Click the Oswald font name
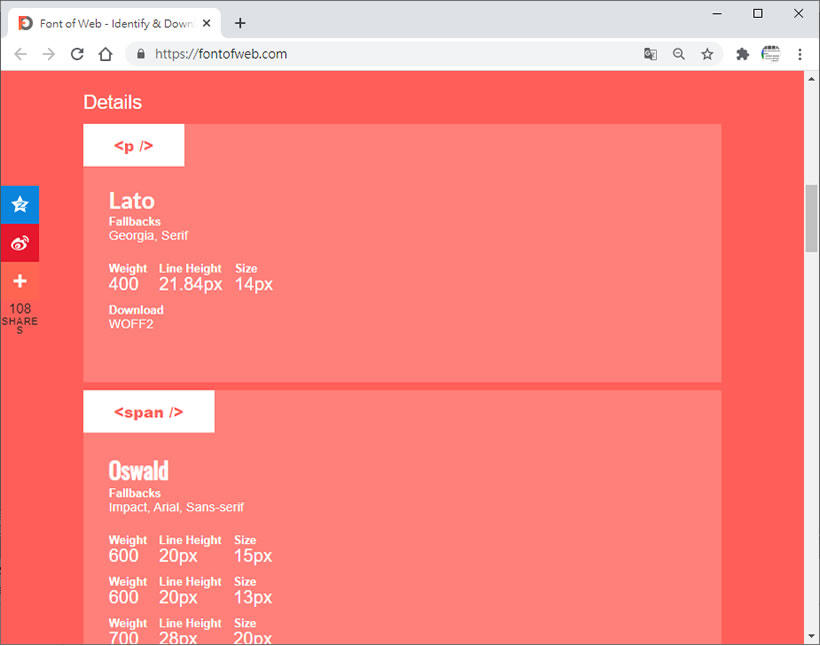This screenshot has width=820, height=646. point(139,471)
